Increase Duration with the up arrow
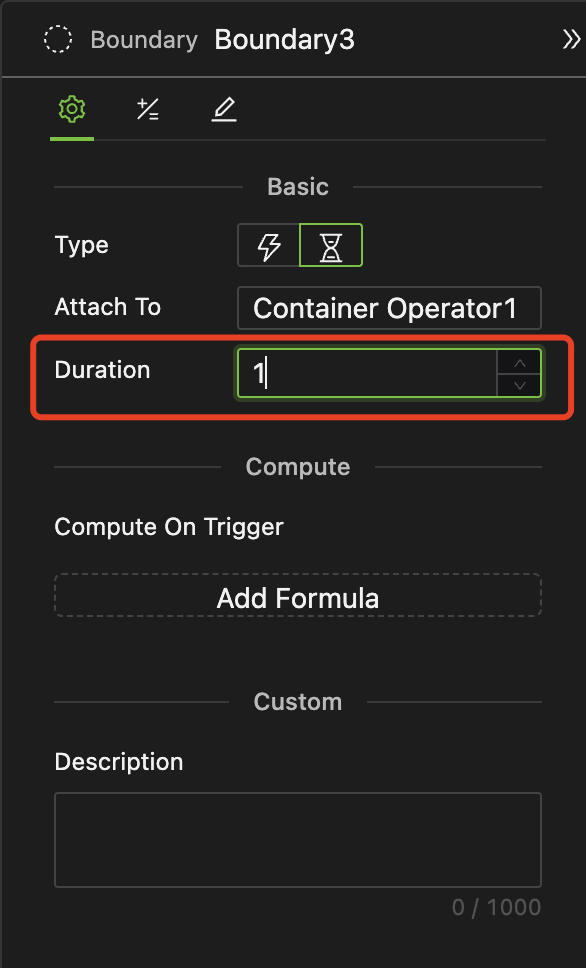This screenshot has height=968, width=586. (x=519, y=362)
